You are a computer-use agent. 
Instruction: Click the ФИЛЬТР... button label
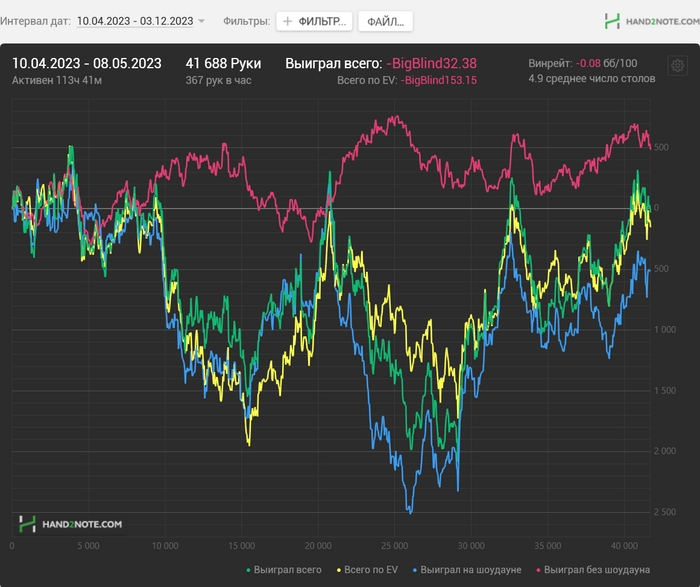tap(322, 21)
